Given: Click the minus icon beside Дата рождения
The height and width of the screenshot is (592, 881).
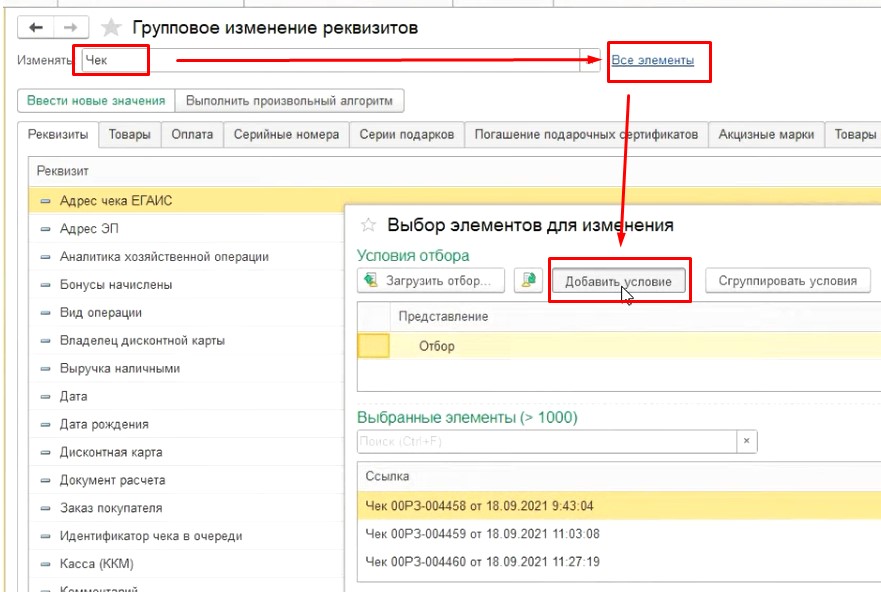Looking at the screenshot, I should 46,424.
